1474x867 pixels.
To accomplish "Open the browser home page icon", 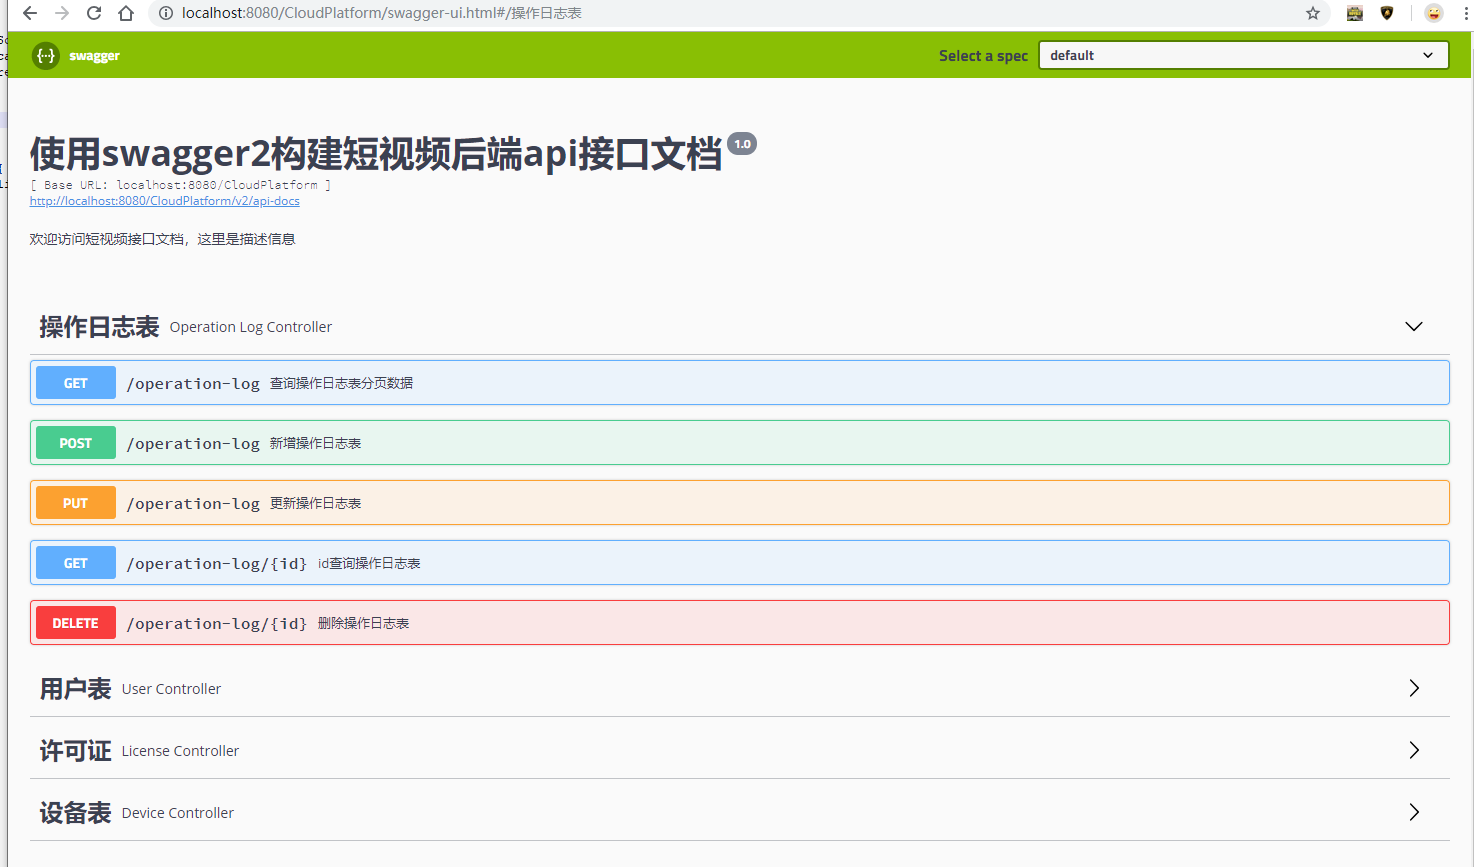I will coord(127,14).
